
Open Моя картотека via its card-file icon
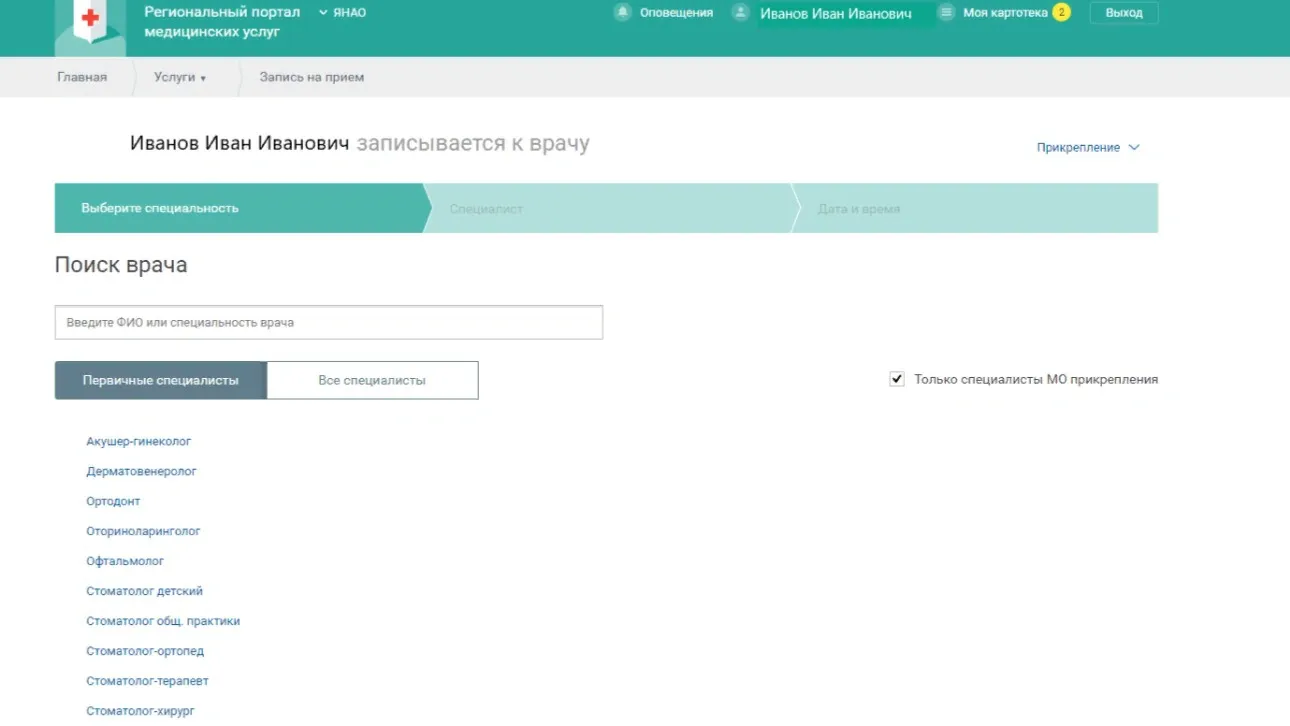point(944,13)
